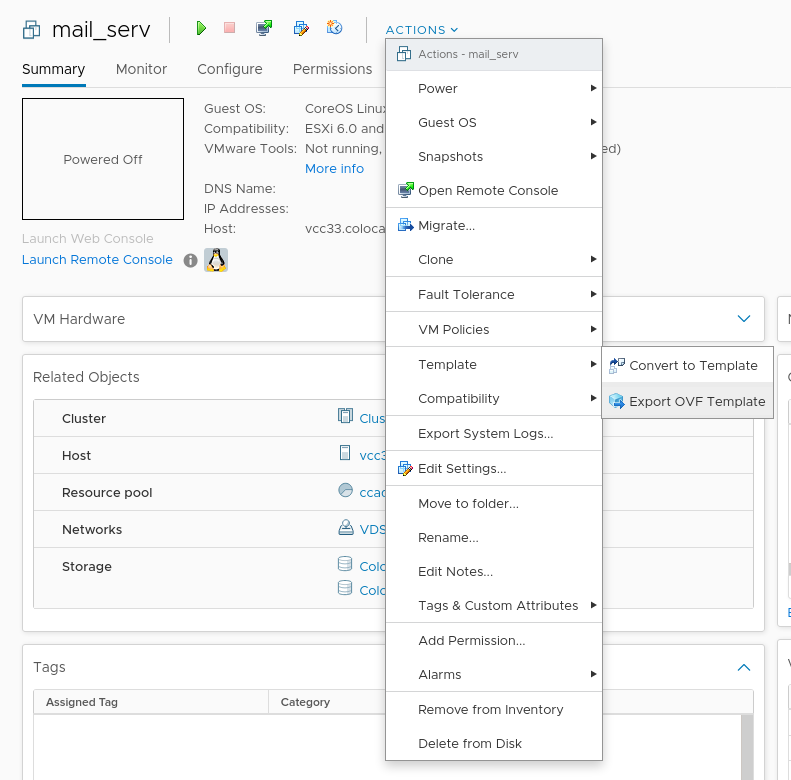The image size is (791, 780).
Task: Click the Edit Settings toolbar icon
Action: [300, 28]
